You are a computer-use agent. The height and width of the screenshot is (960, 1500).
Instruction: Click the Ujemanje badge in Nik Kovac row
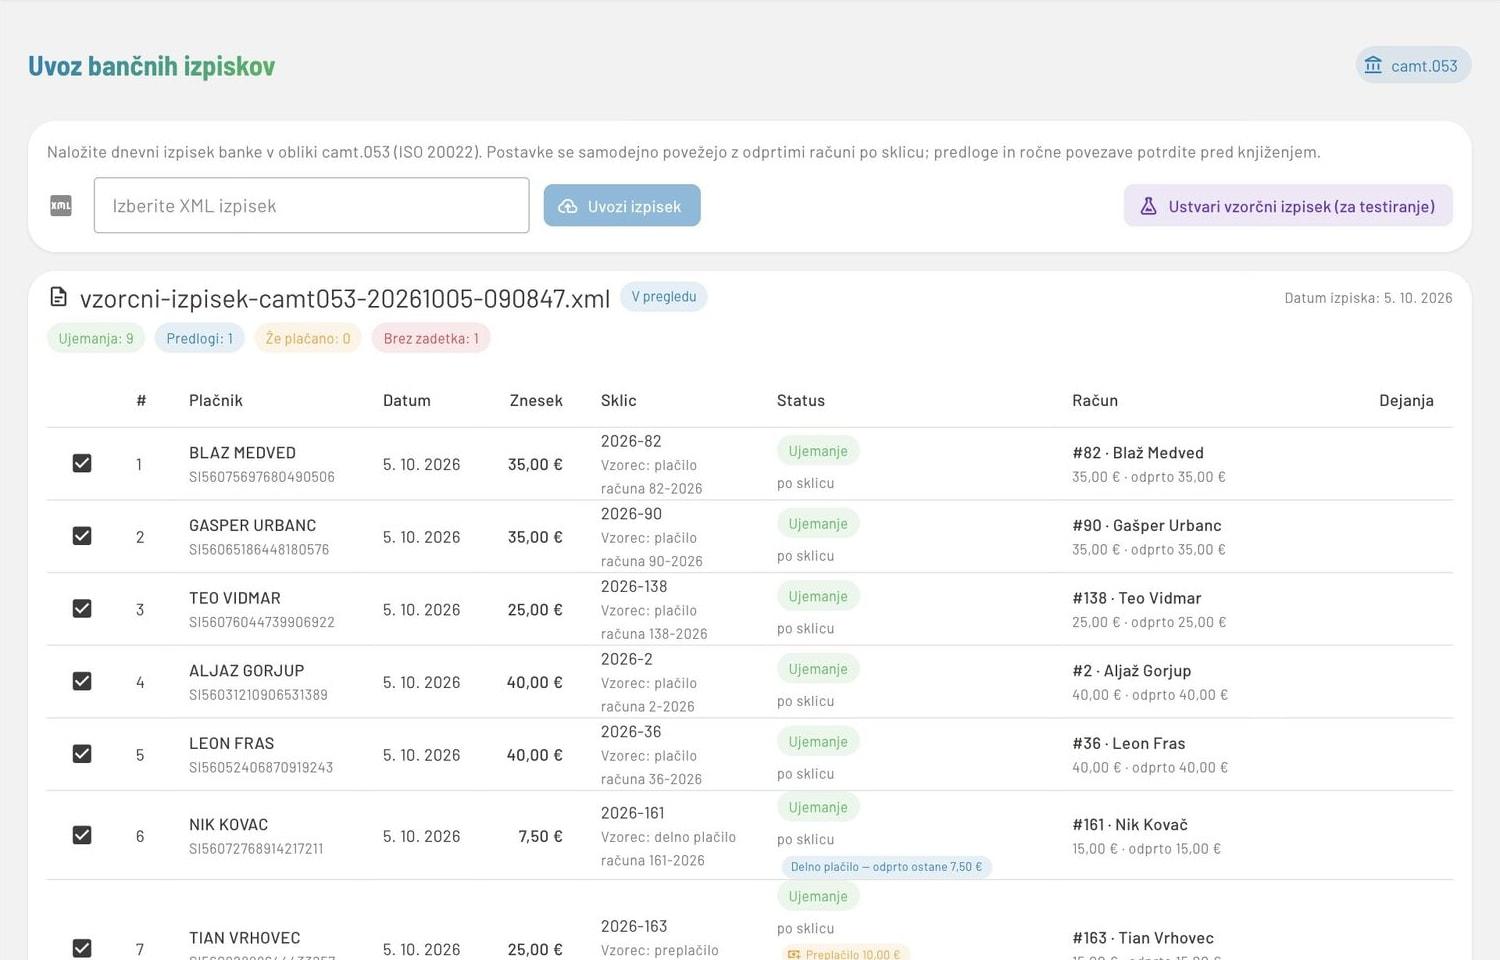[x=818, y=807]
